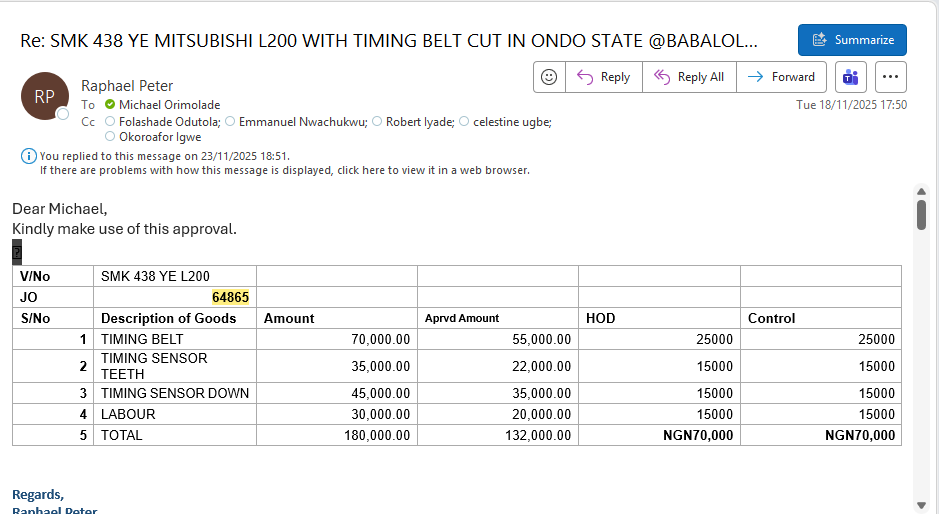The height and width of the screenshot is (514, 939).
Task: Click the HOD total NGN70,000
Action: (698, 436)
